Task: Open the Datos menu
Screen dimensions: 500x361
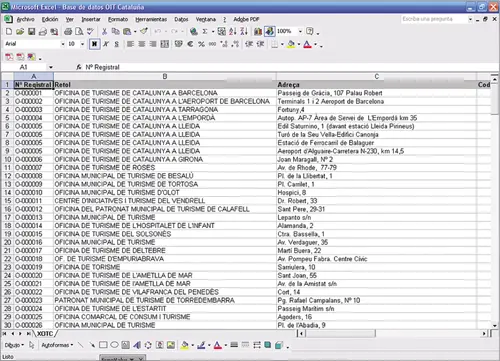Action: click(181, 19)
